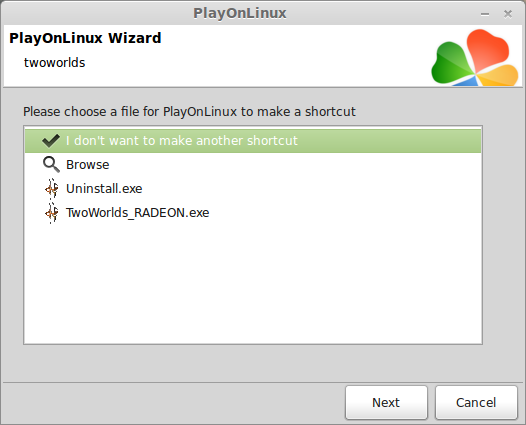The height and width of the screenshot is (425, 526).
Task: Pick the TwoWorlds_RADEON.exe file name
Action: [x=138, y=213]
